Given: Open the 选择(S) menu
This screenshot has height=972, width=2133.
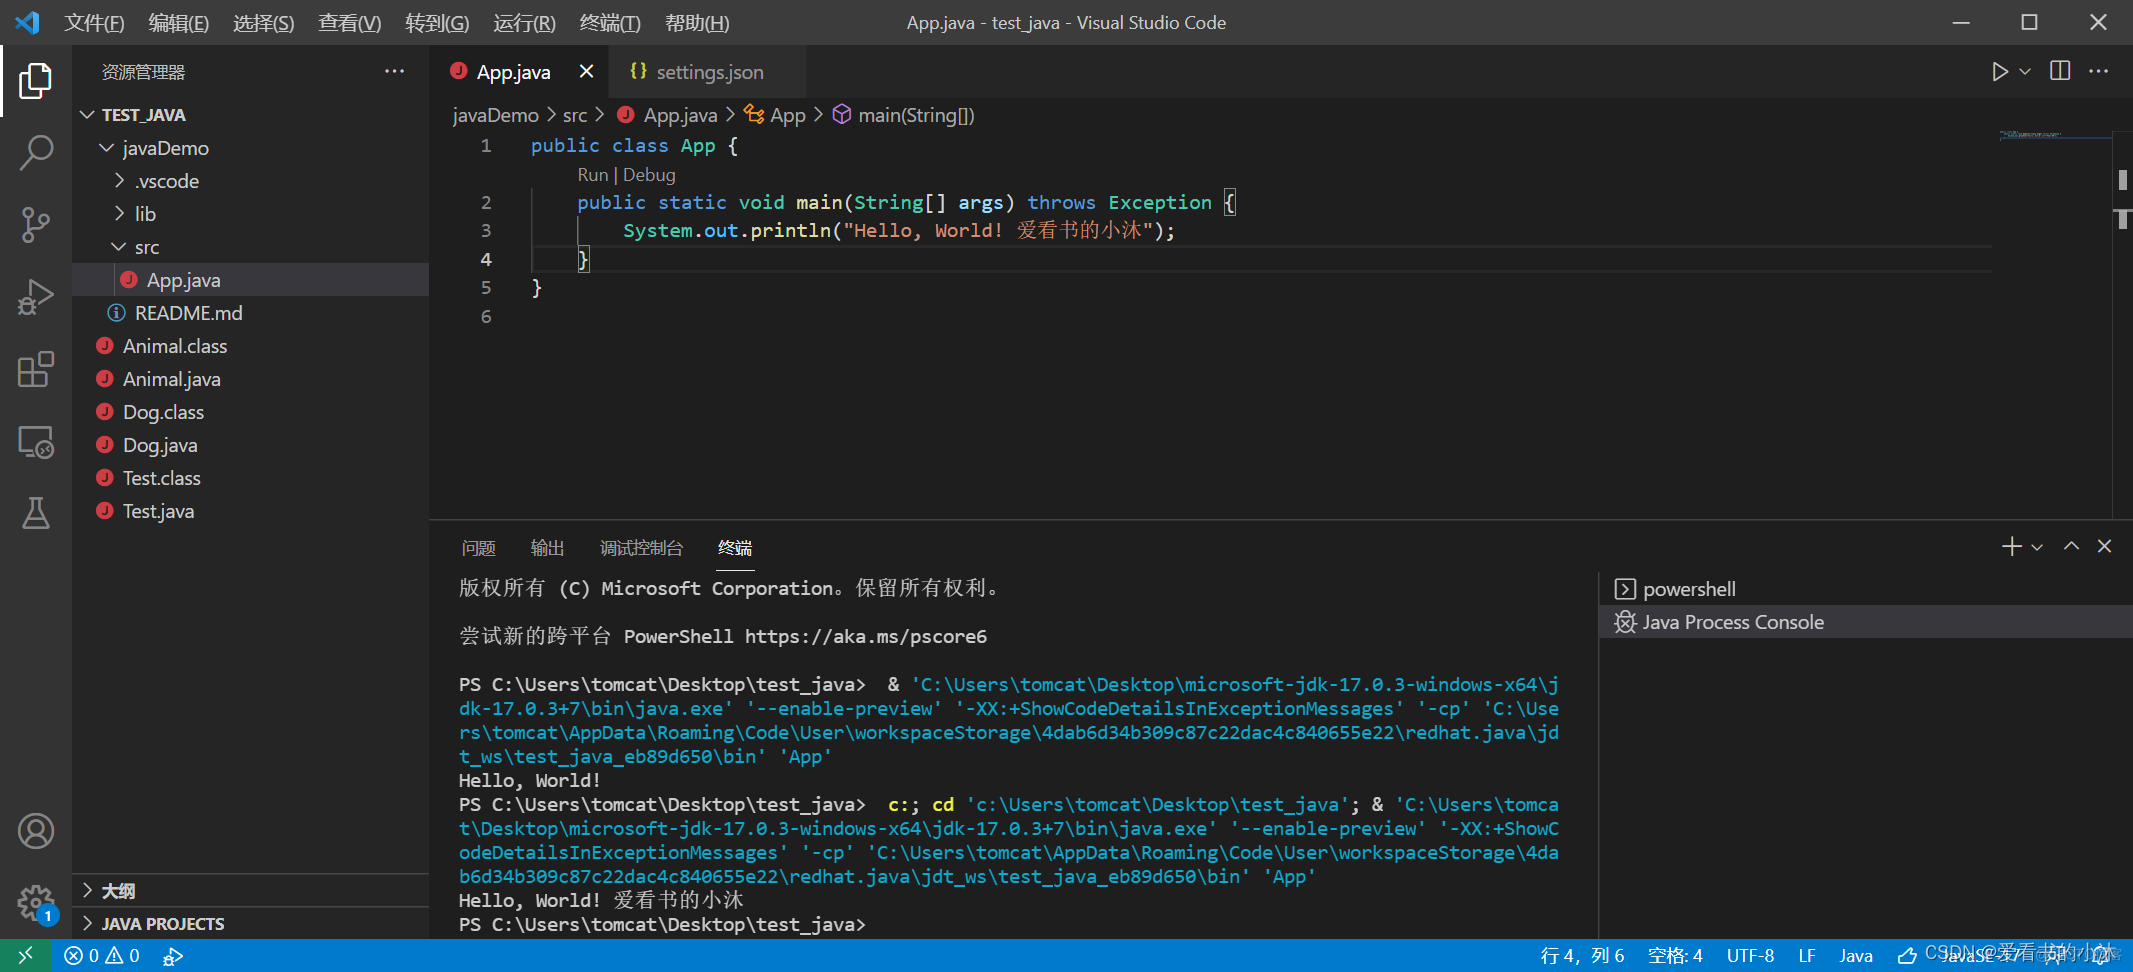Looking at the screenshot, I should 264,23.
